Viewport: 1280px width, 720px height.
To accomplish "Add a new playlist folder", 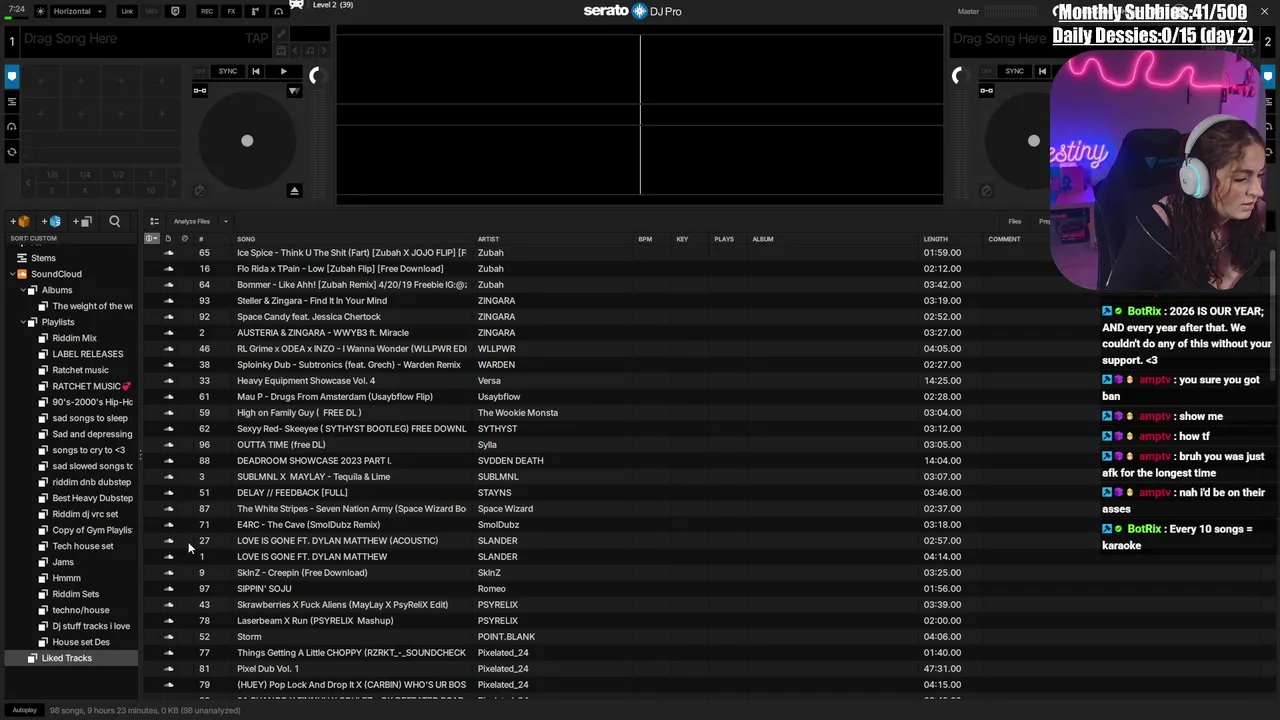I will coord(83,221).
